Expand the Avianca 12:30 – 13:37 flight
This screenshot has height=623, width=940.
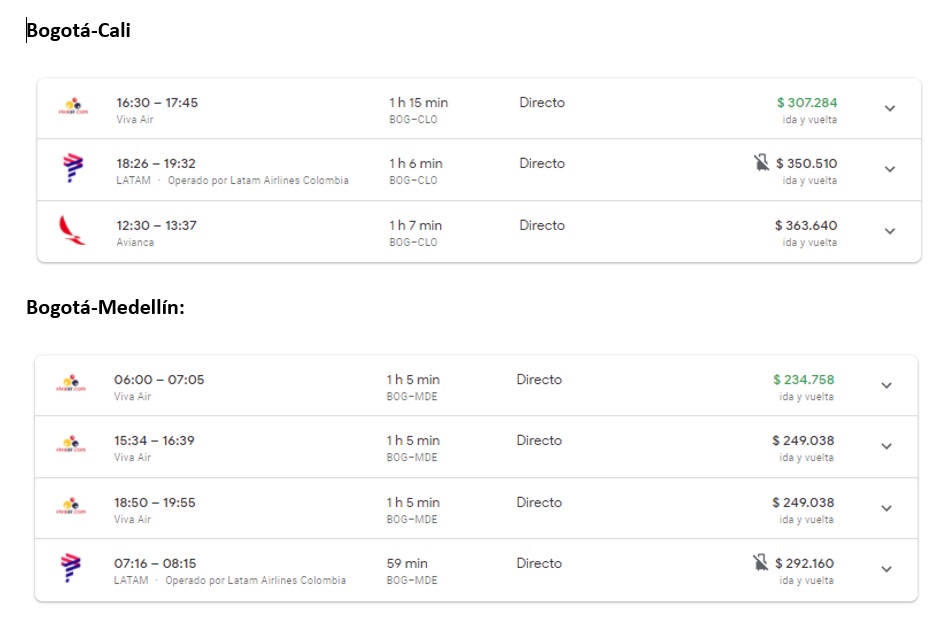tap(889, 231)
